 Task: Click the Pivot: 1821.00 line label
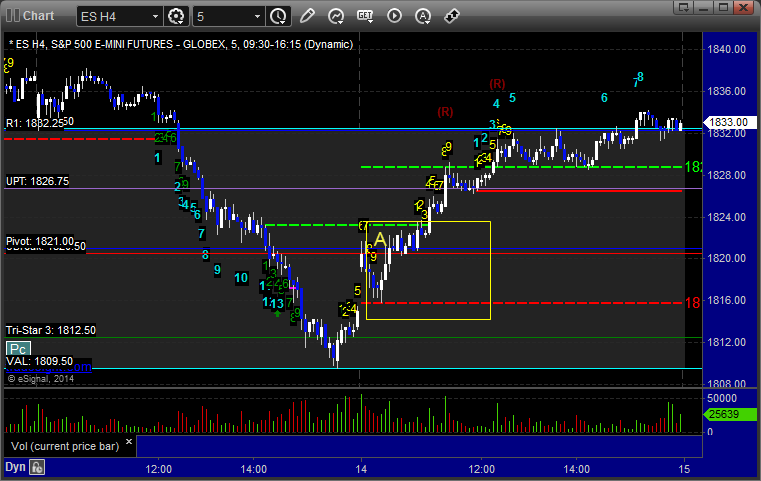point(40,241)
